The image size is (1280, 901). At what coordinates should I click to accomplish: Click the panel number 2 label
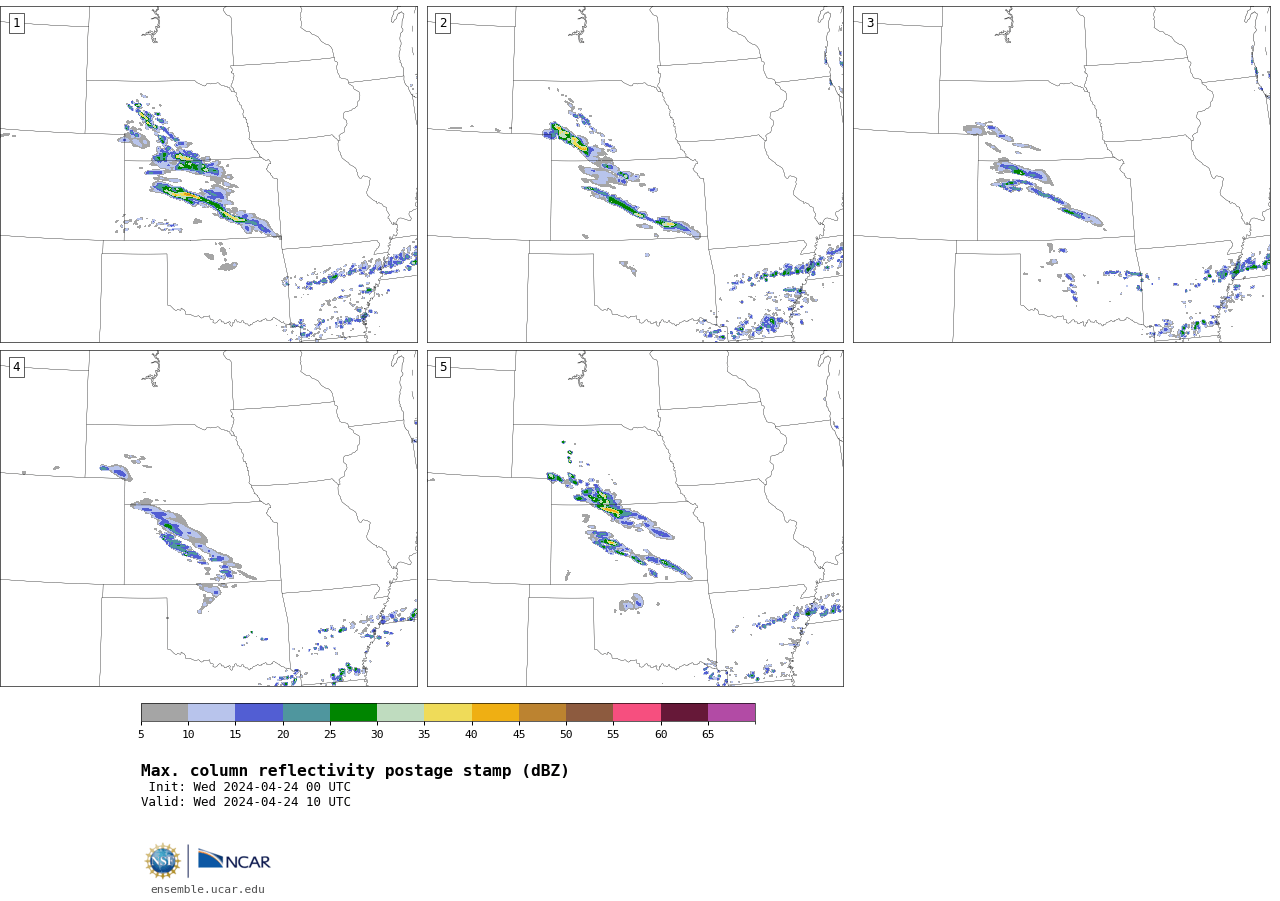[x=443, y=23]
